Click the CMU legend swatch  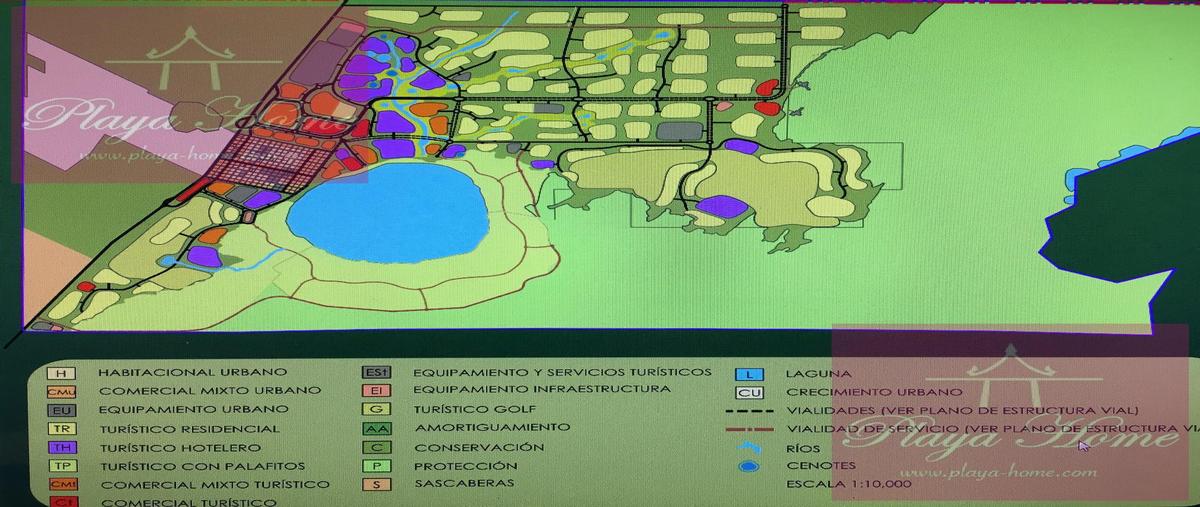(x=59, y=391)
